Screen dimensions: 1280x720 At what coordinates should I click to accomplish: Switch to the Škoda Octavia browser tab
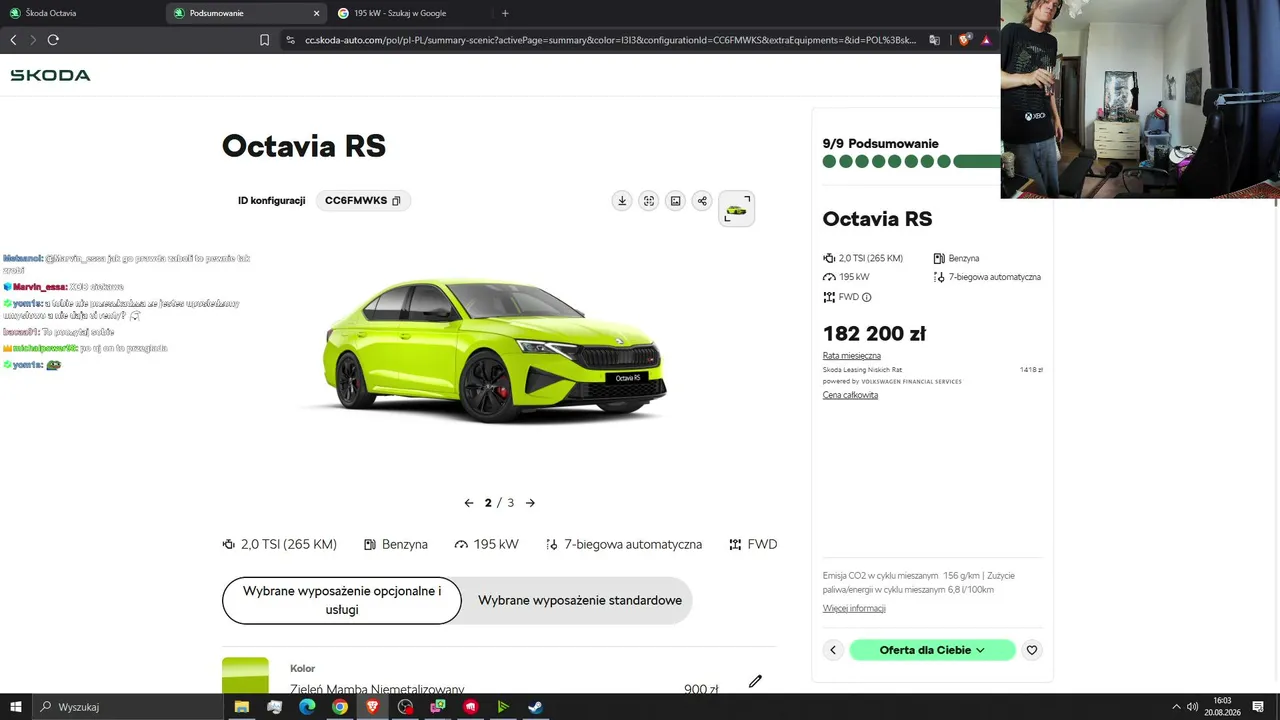pyautogui.click(x=82, y=13)
